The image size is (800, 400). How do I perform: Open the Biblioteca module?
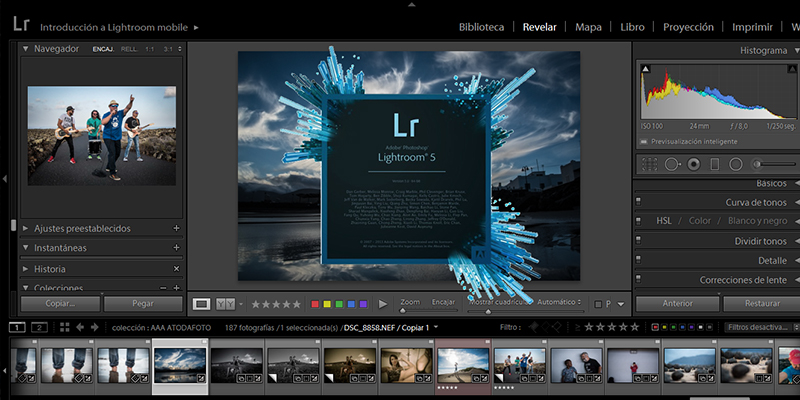pyautogui.click(x=481, y=27)
